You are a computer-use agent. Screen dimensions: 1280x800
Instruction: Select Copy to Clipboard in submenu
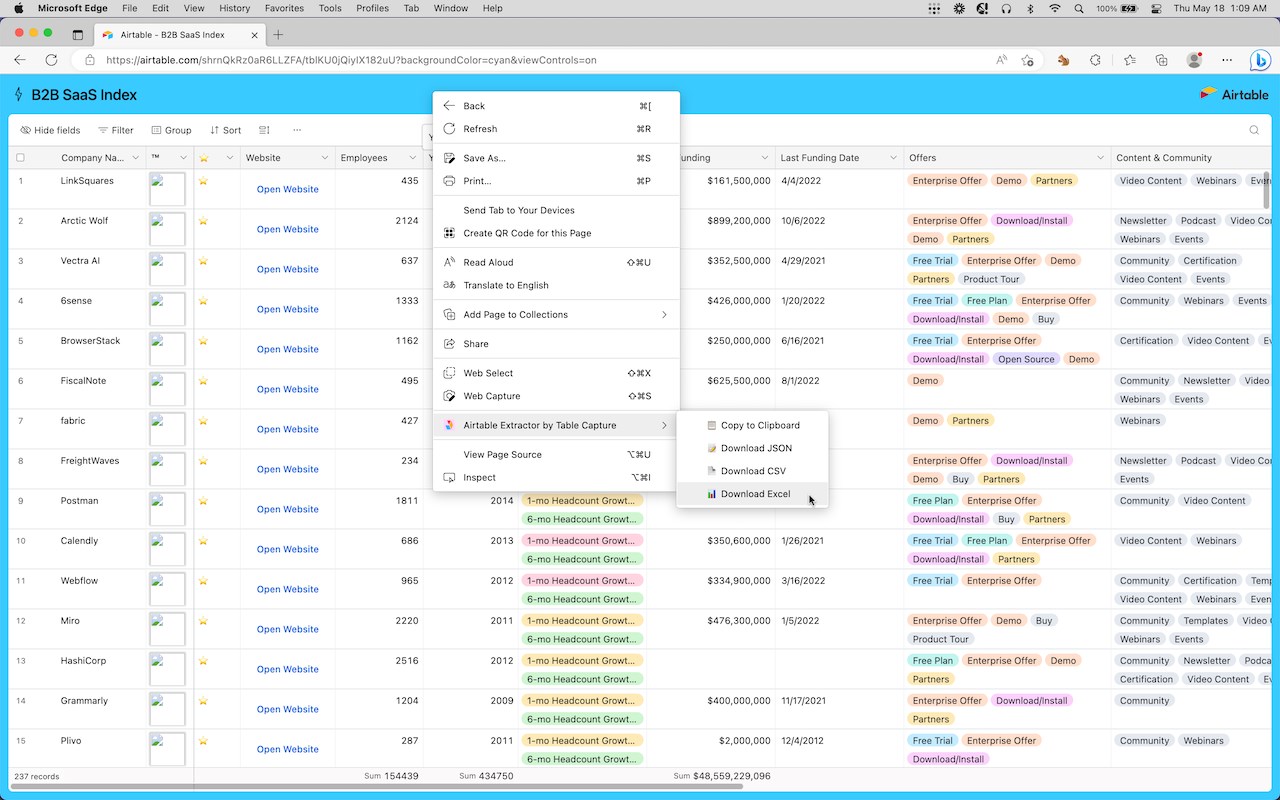pyautogui.click(x=753, y=425)
